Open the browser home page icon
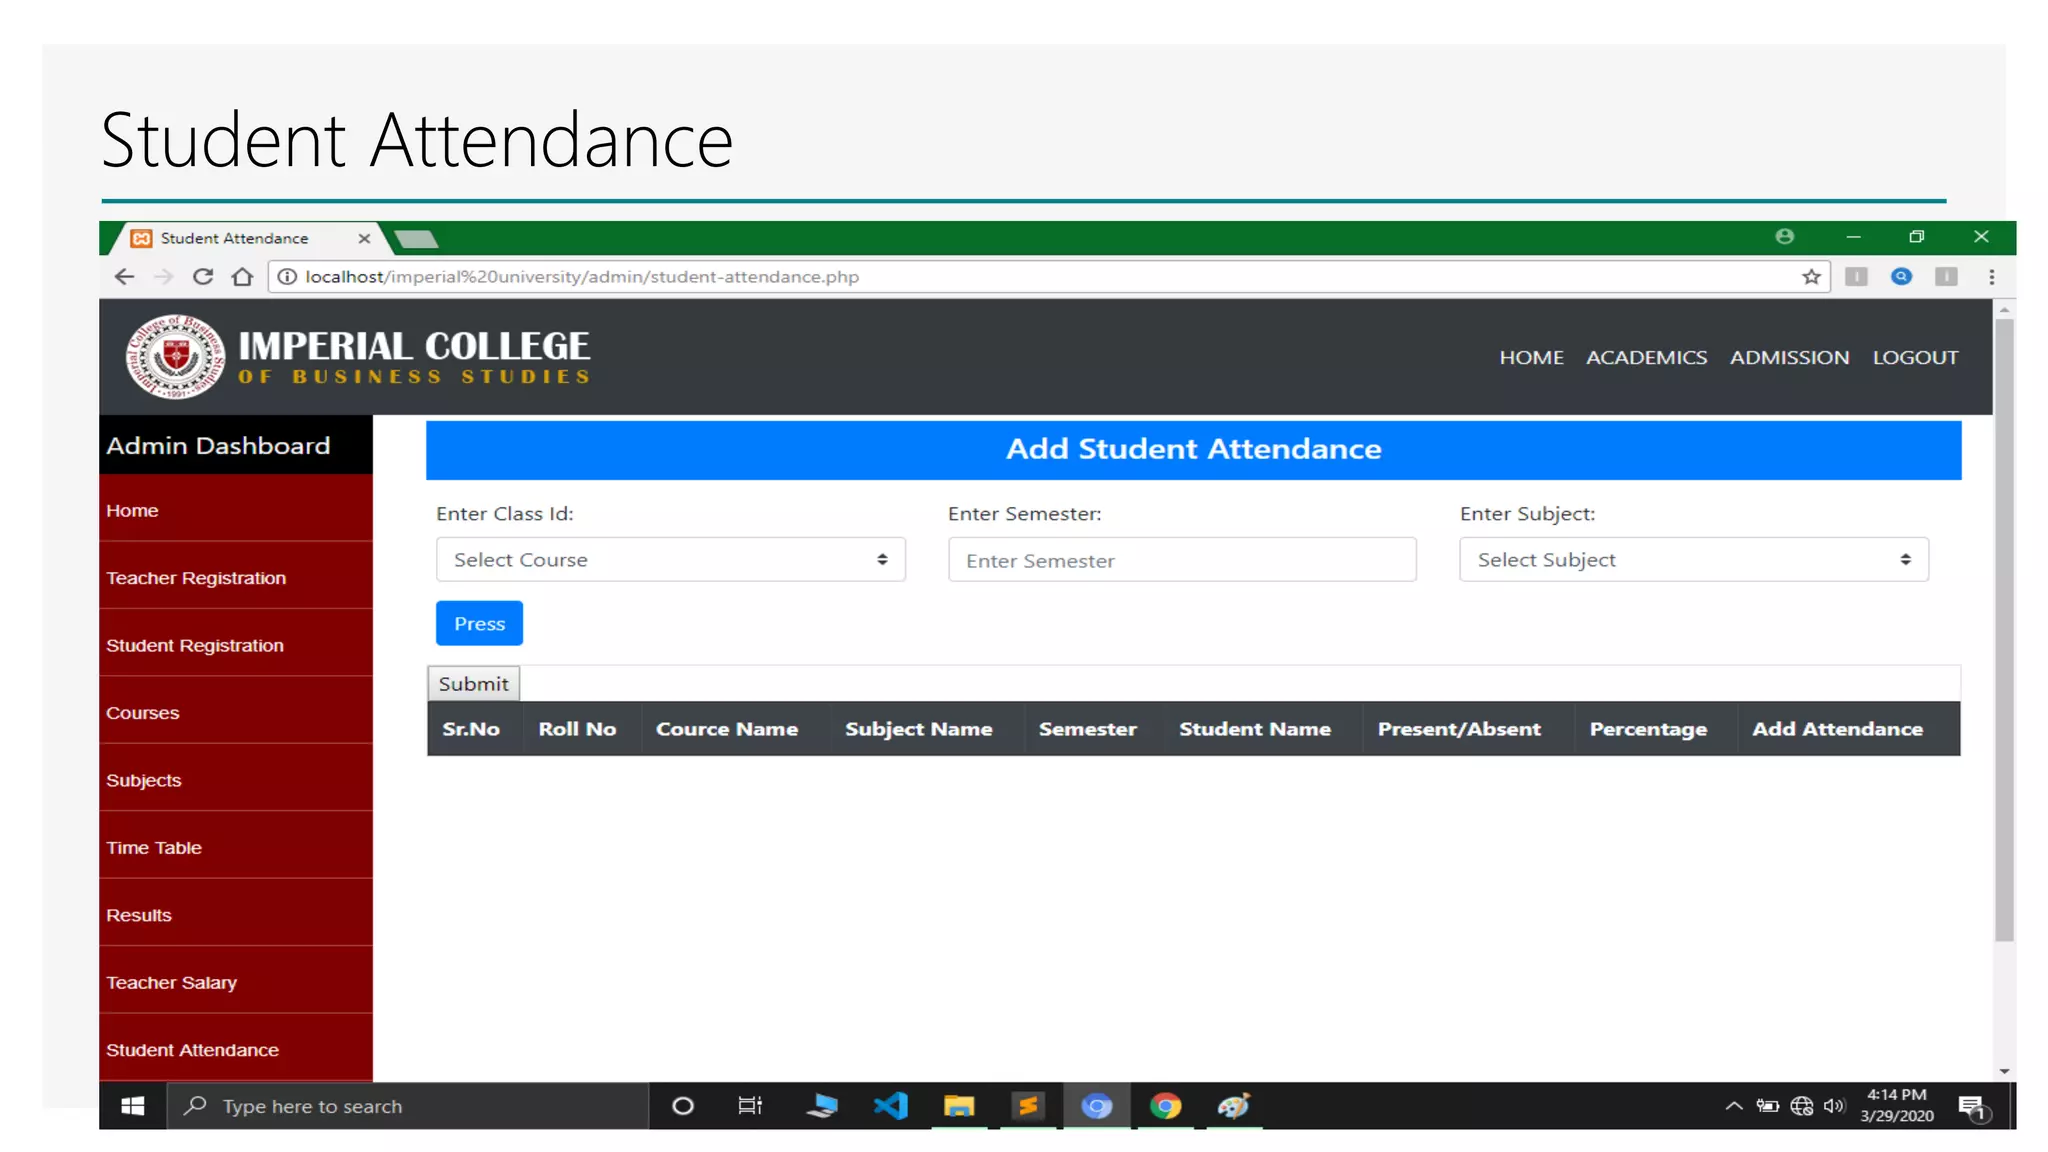This screenshot has width=2048, height=1152. tap(242, 277)
